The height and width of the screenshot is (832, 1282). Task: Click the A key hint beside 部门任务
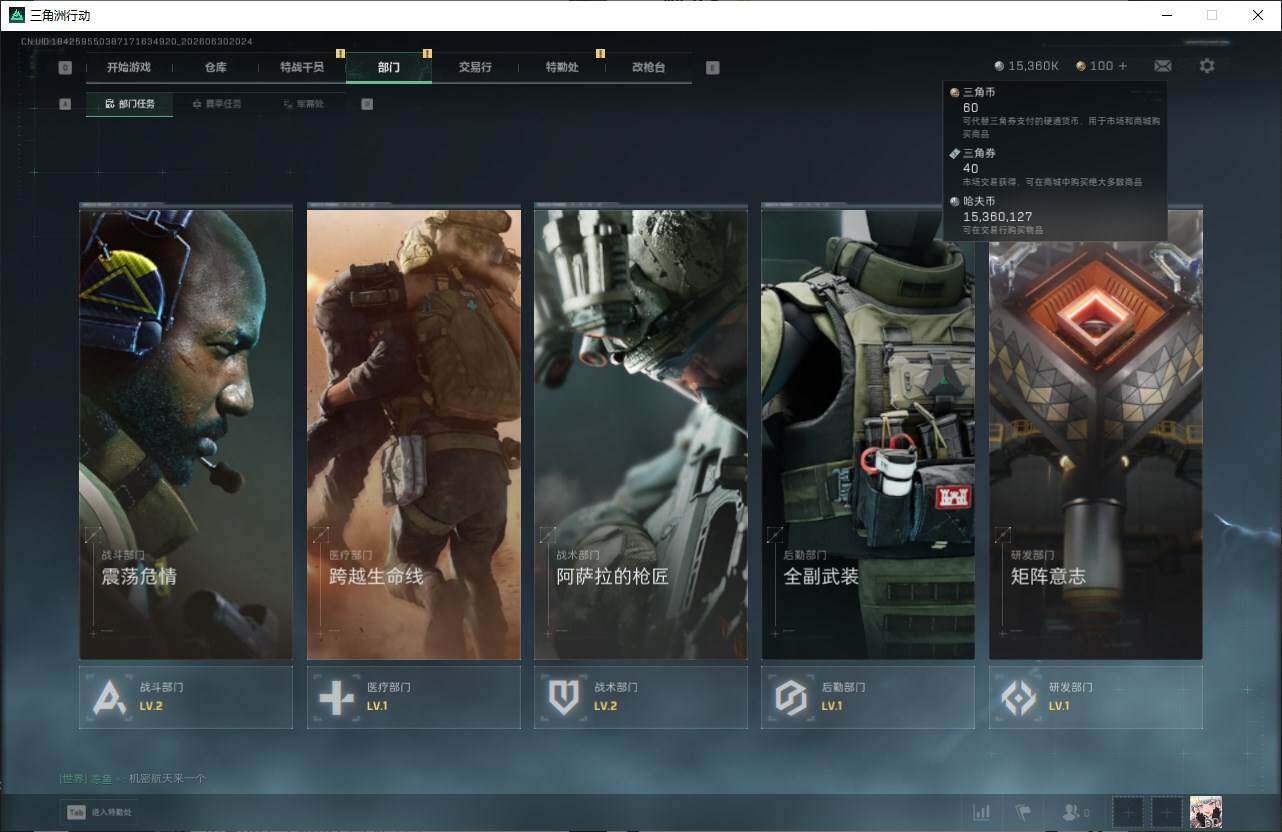click(65, 104)
